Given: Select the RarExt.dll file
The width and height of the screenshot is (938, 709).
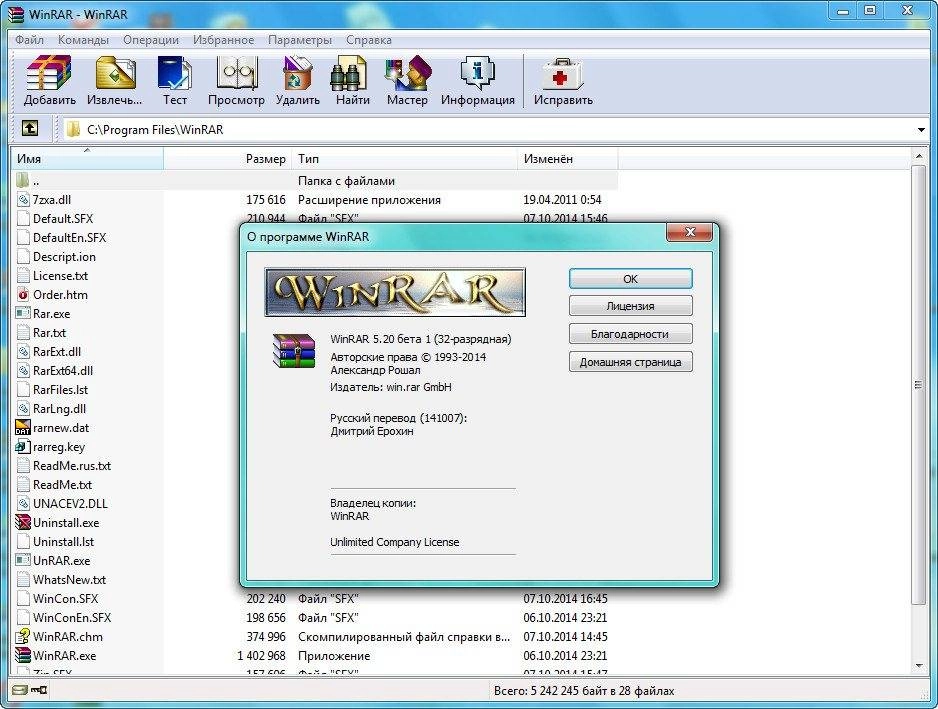Looking at the screenshot, I should pos(57,352).
